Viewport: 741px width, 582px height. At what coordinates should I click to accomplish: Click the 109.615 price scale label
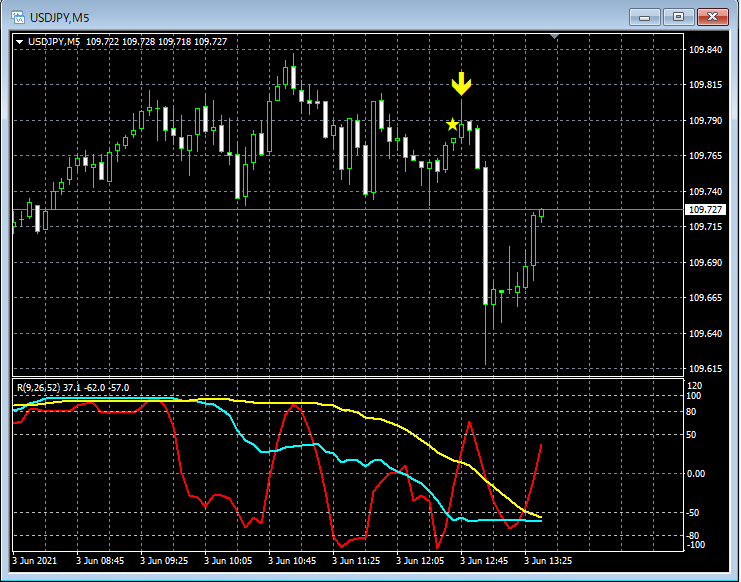[x=705, y=368]
